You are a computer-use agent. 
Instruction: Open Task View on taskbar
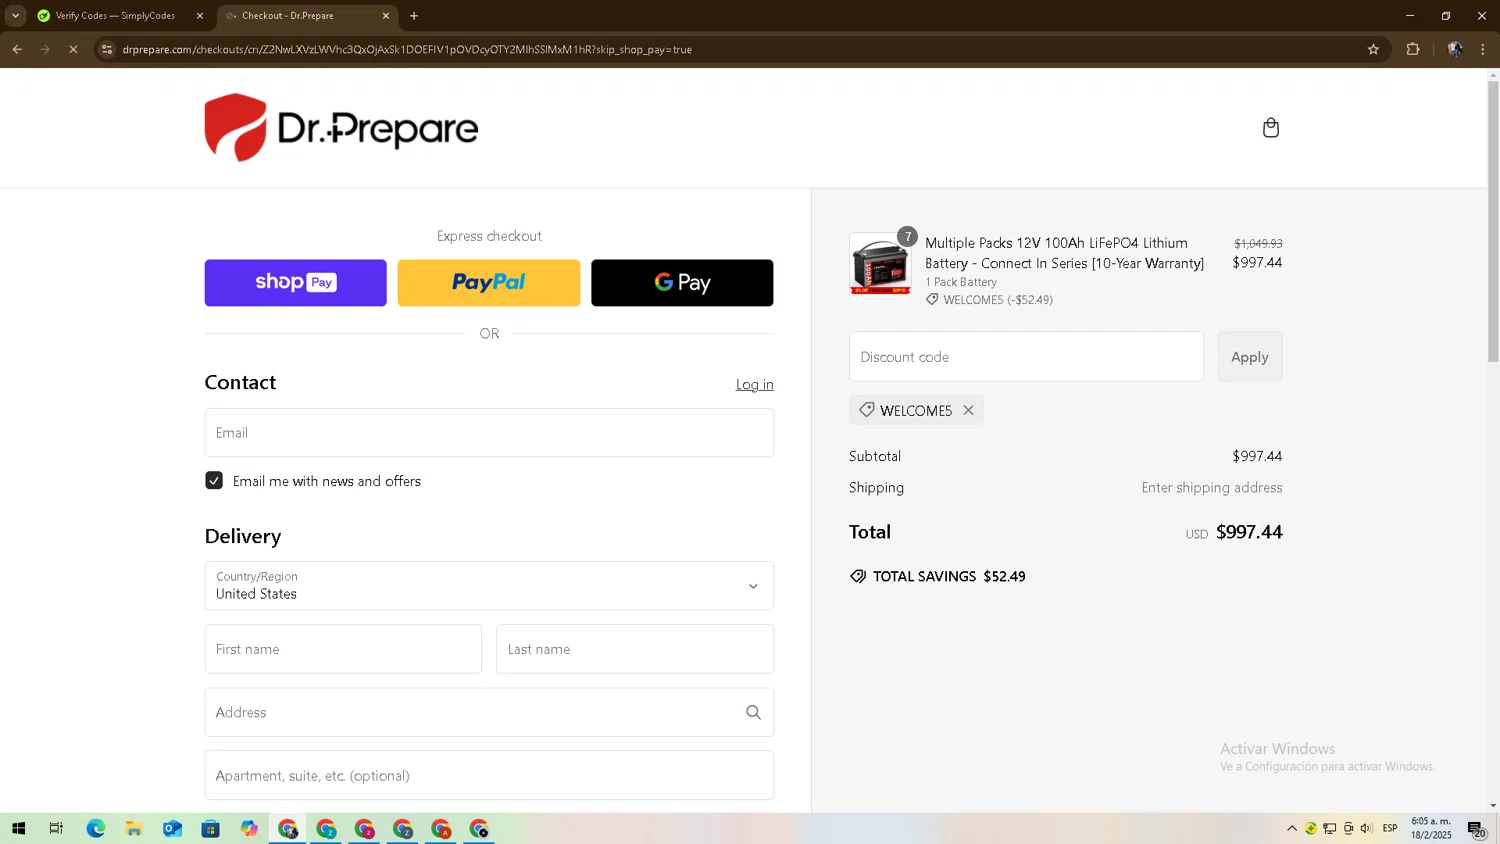coord(56,829)
